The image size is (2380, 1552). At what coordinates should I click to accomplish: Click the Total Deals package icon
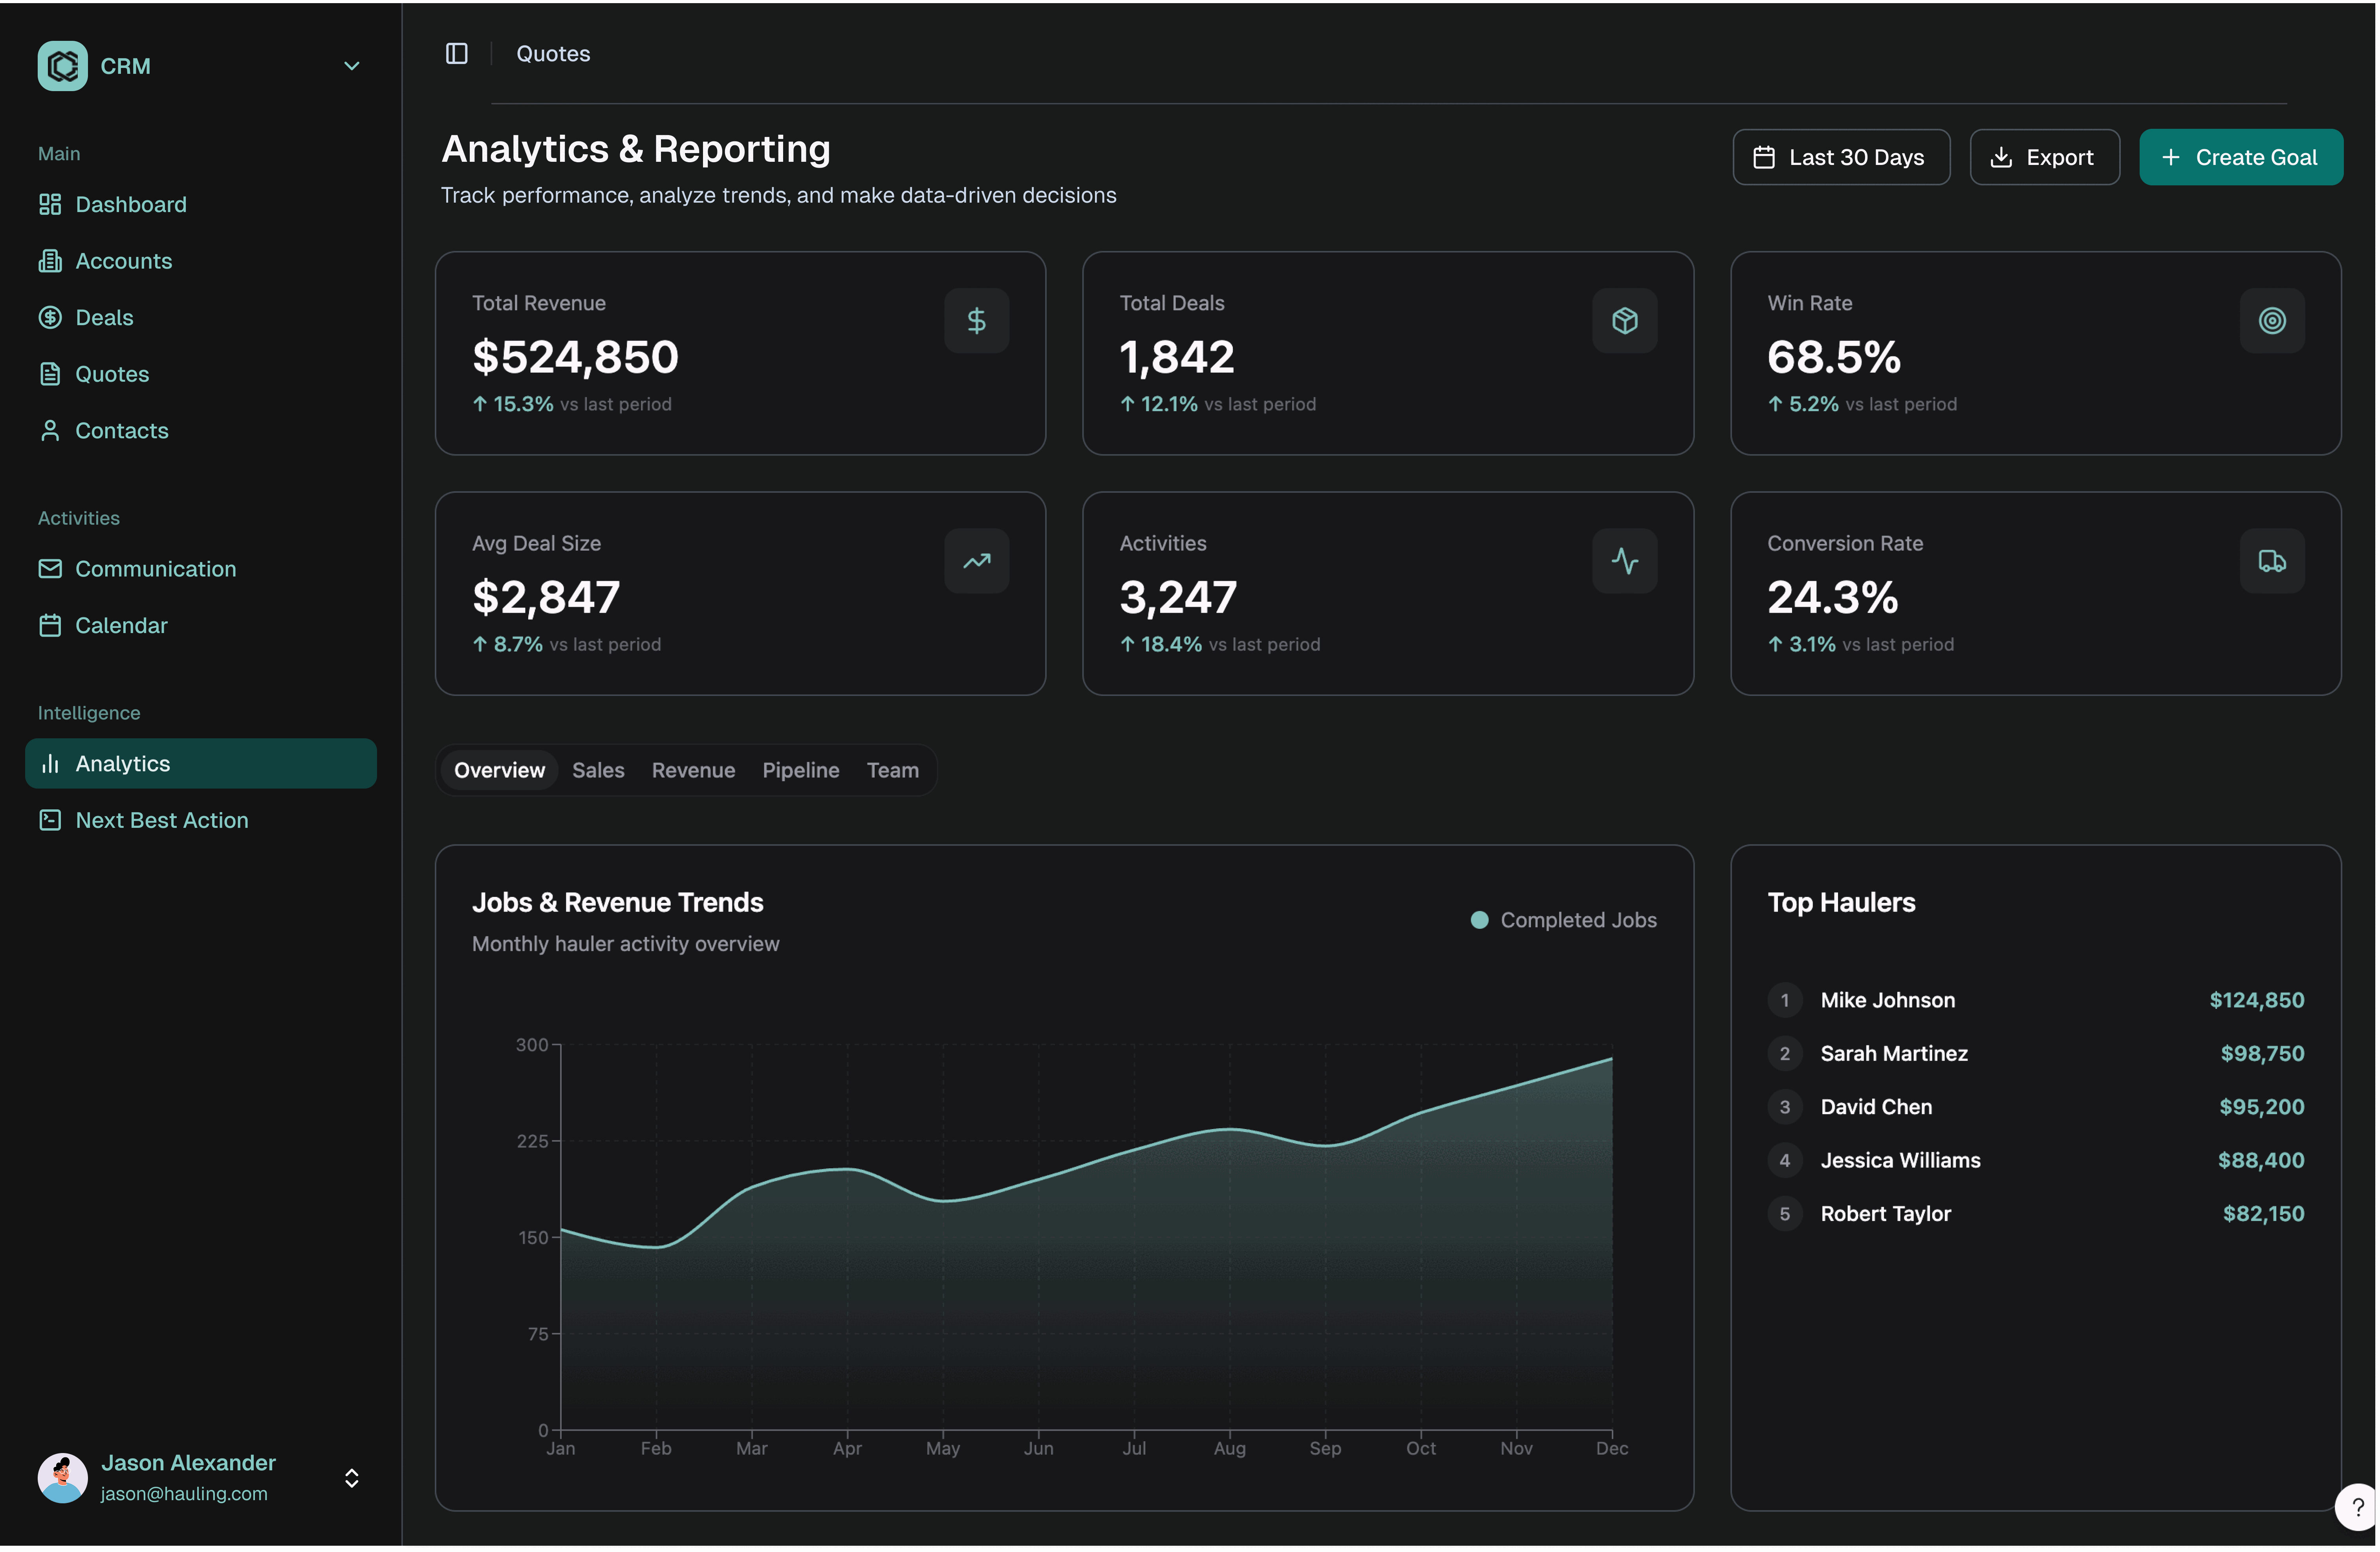coord(1625,321)
